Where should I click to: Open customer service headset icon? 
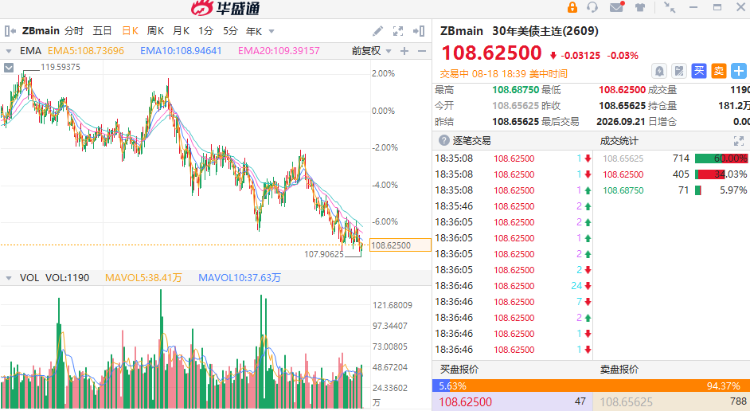pyautogui.click(x=593, y=7)
